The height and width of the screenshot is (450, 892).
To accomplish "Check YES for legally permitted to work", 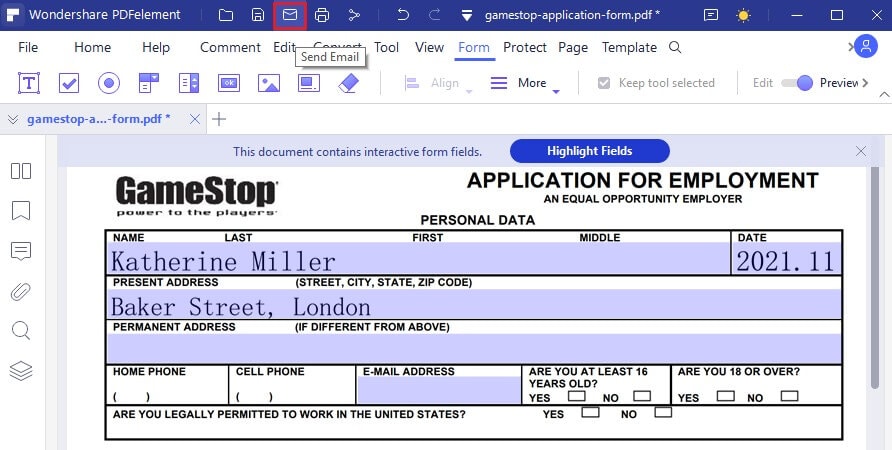I will [590, 411].
